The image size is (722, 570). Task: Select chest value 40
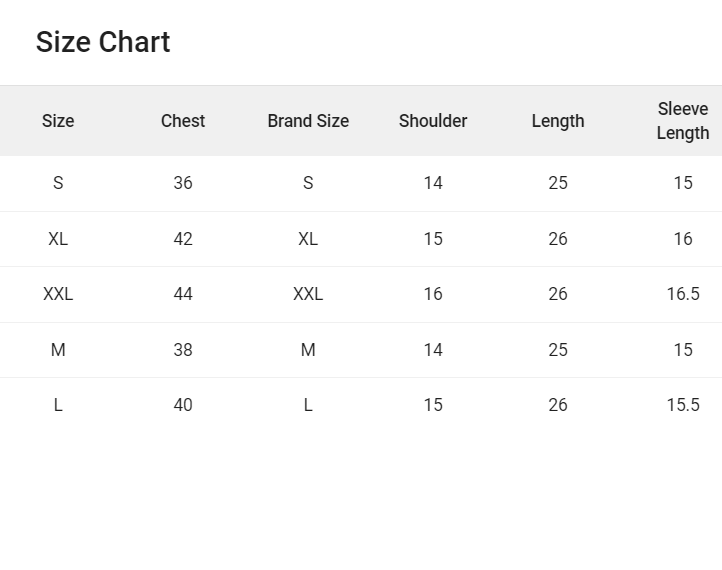(183, 405)
